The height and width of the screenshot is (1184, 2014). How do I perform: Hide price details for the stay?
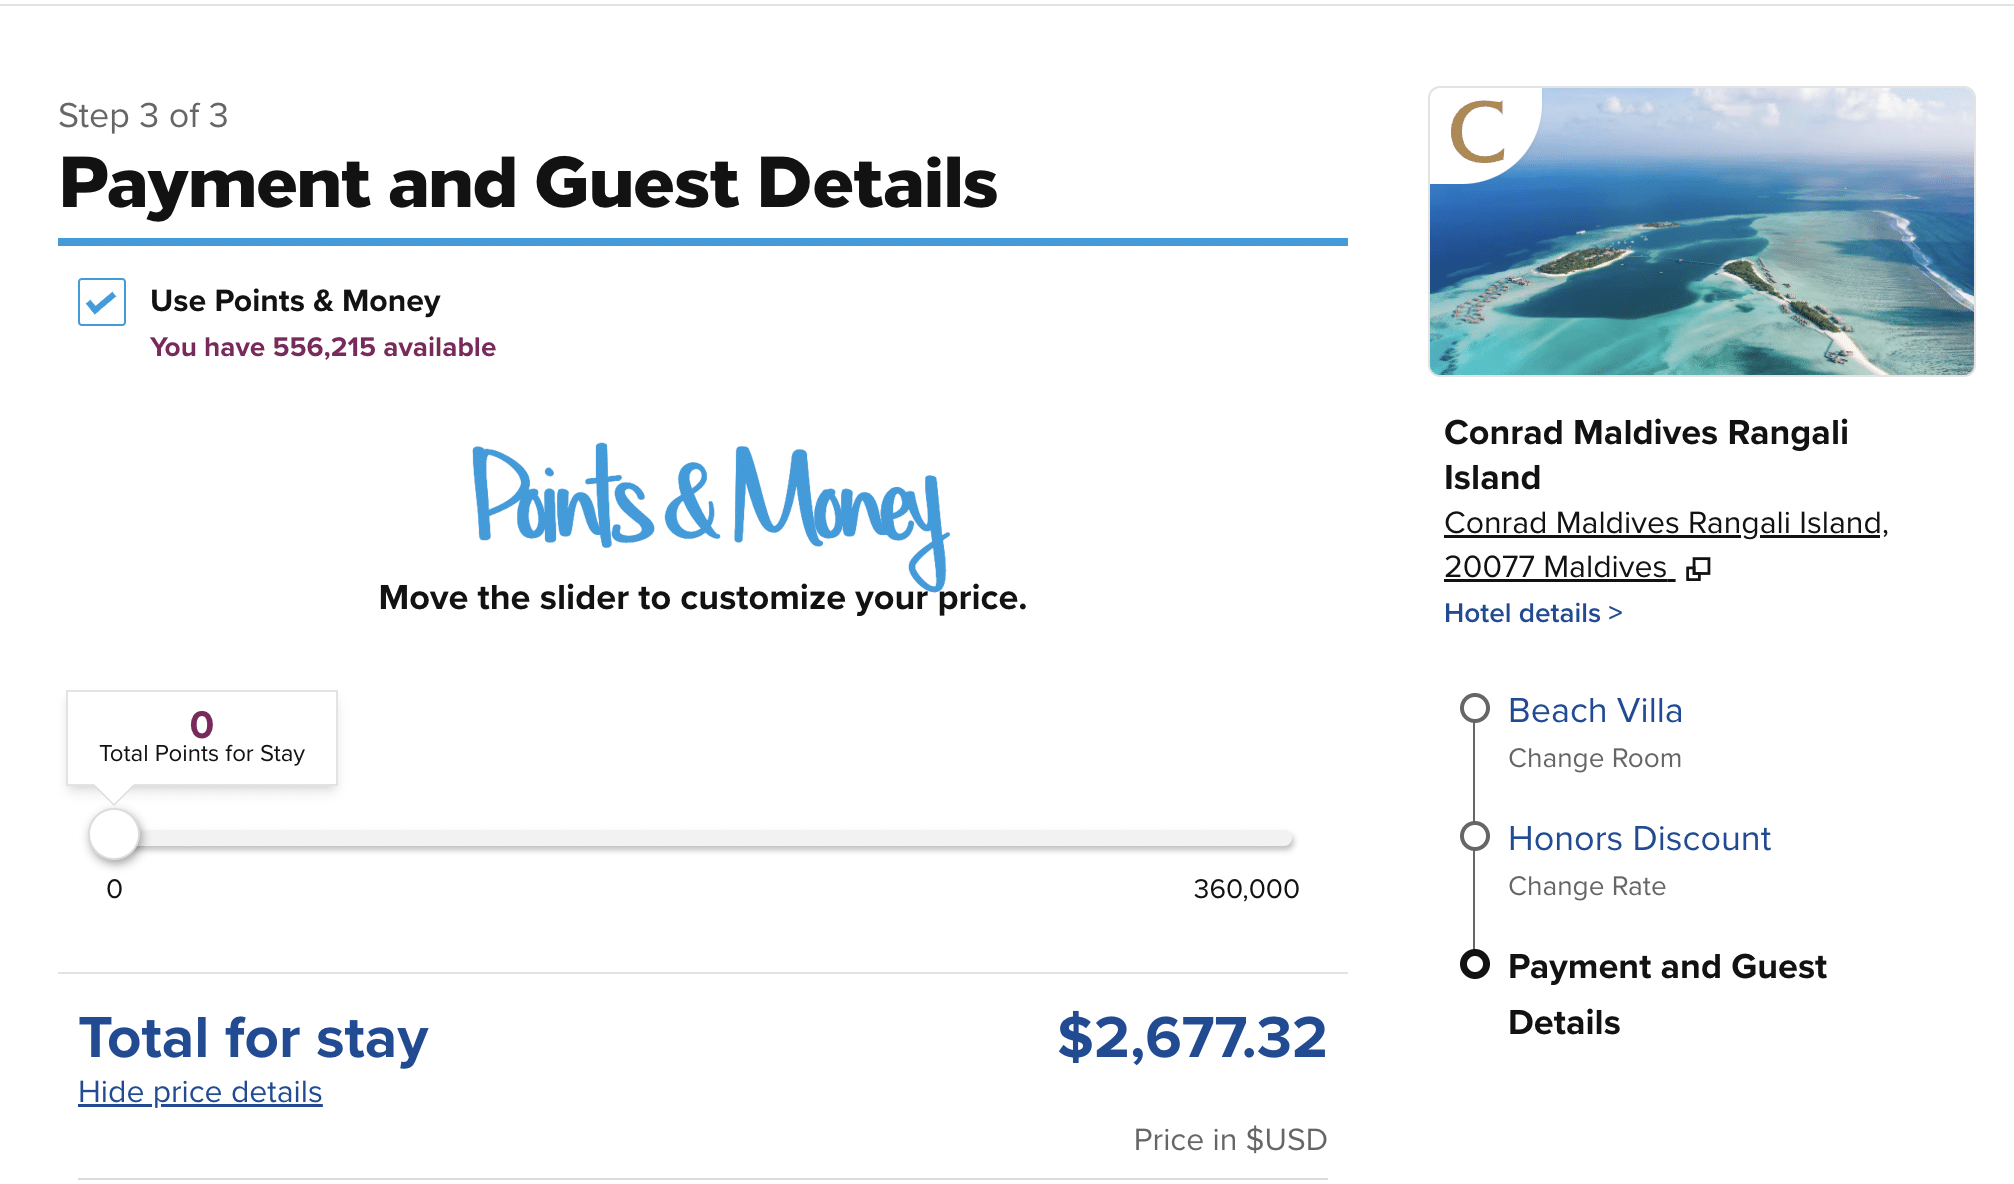(x=200, y=1092)
